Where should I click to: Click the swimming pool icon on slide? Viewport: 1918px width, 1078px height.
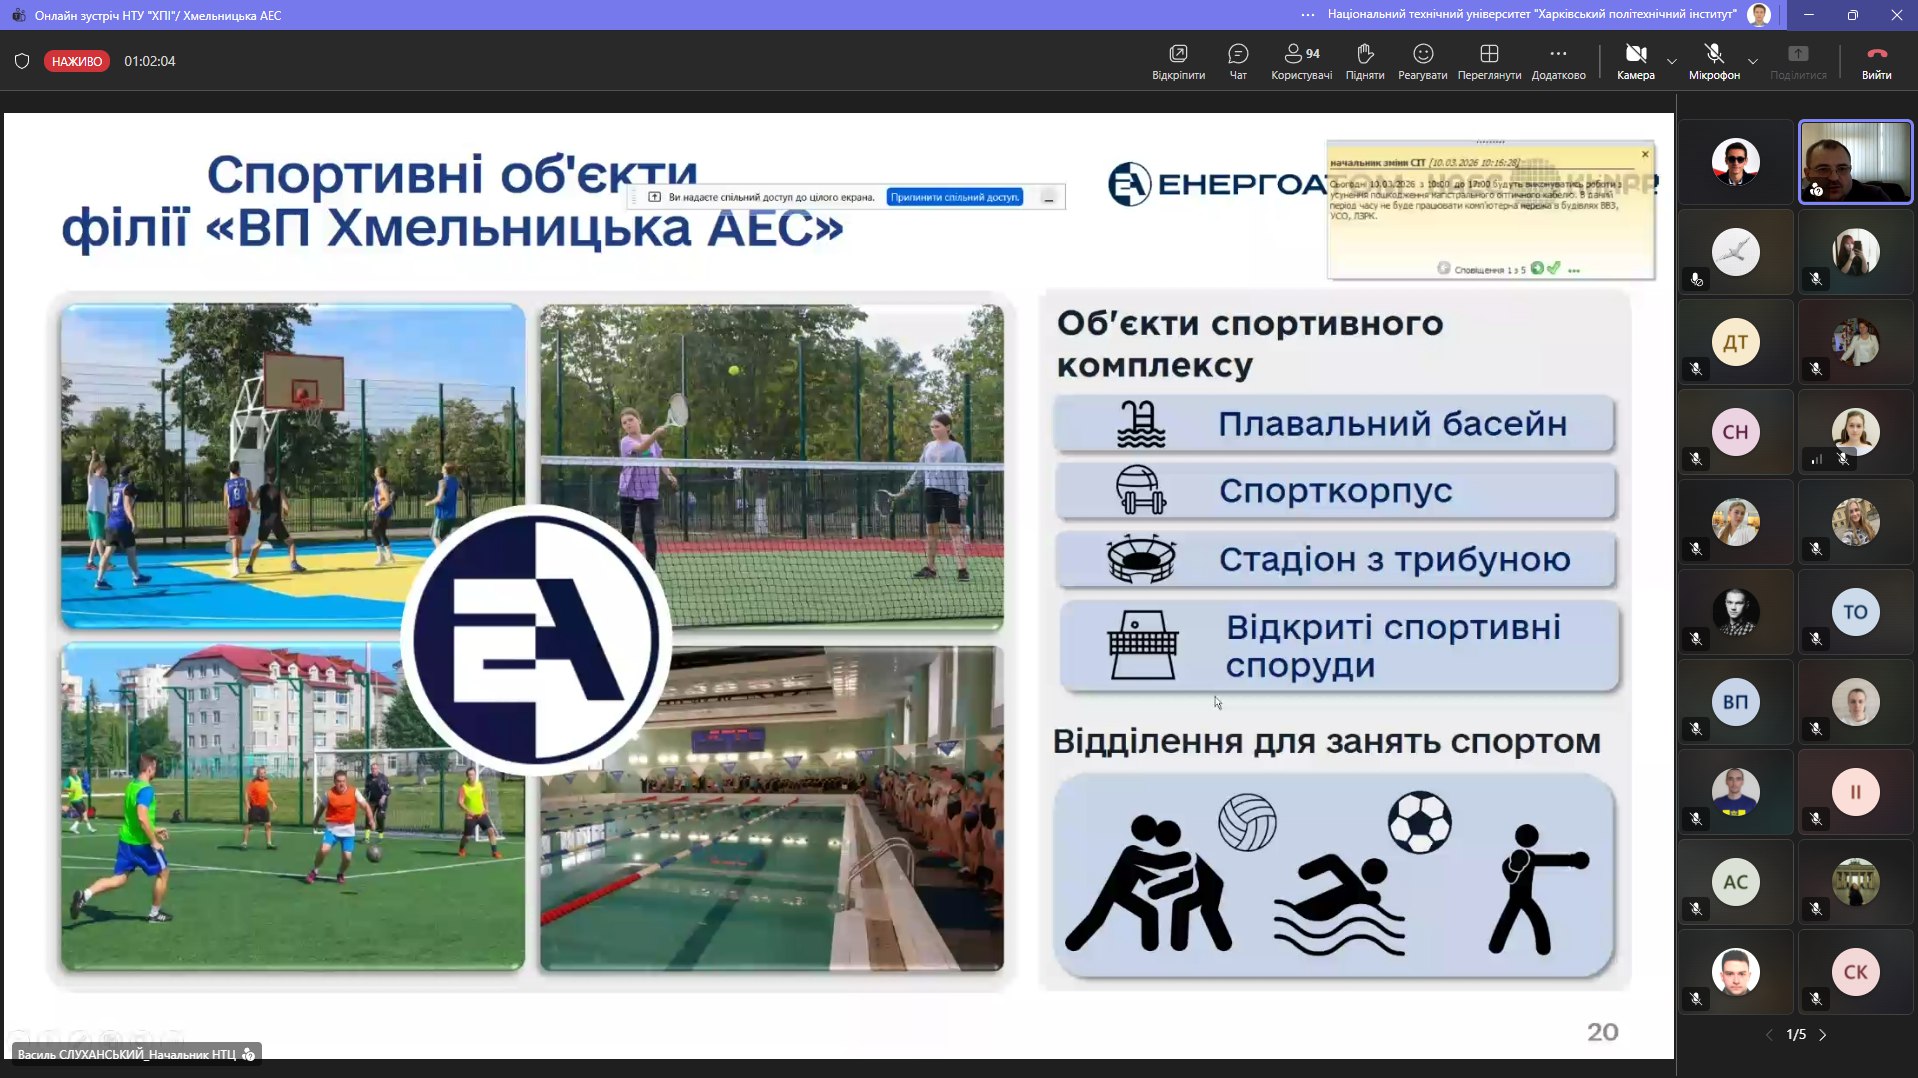click(x=1141, y=424)
